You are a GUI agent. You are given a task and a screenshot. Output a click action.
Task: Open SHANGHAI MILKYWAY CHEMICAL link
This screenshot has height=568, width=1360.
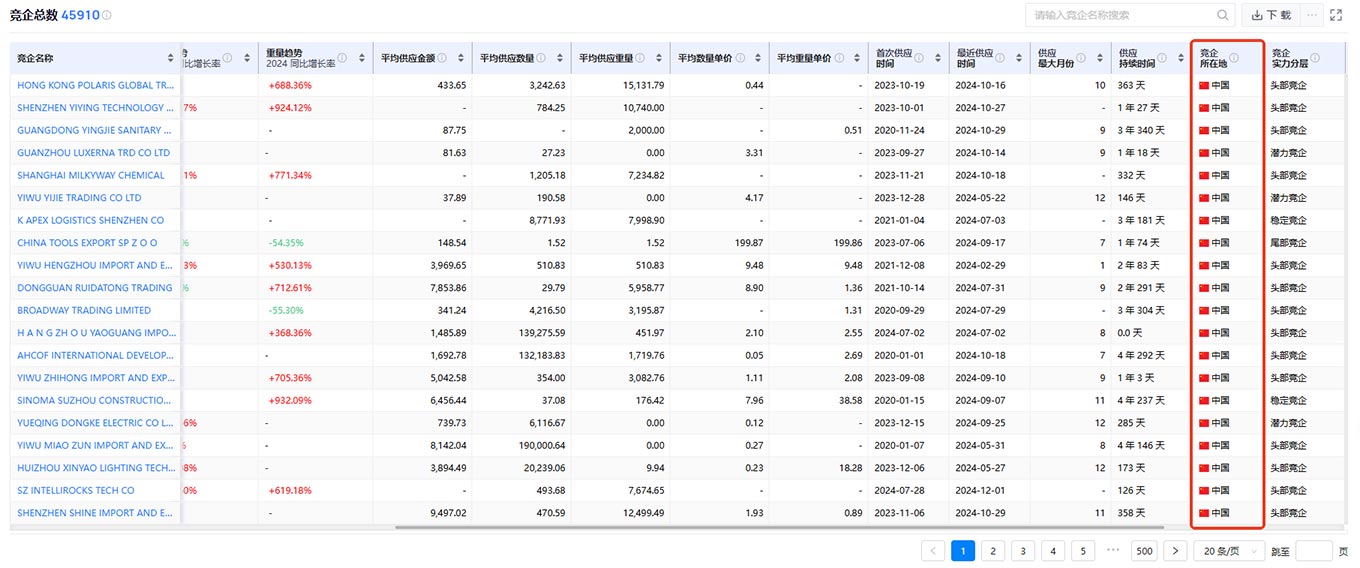pyautogui.click(x=91, y=176)
